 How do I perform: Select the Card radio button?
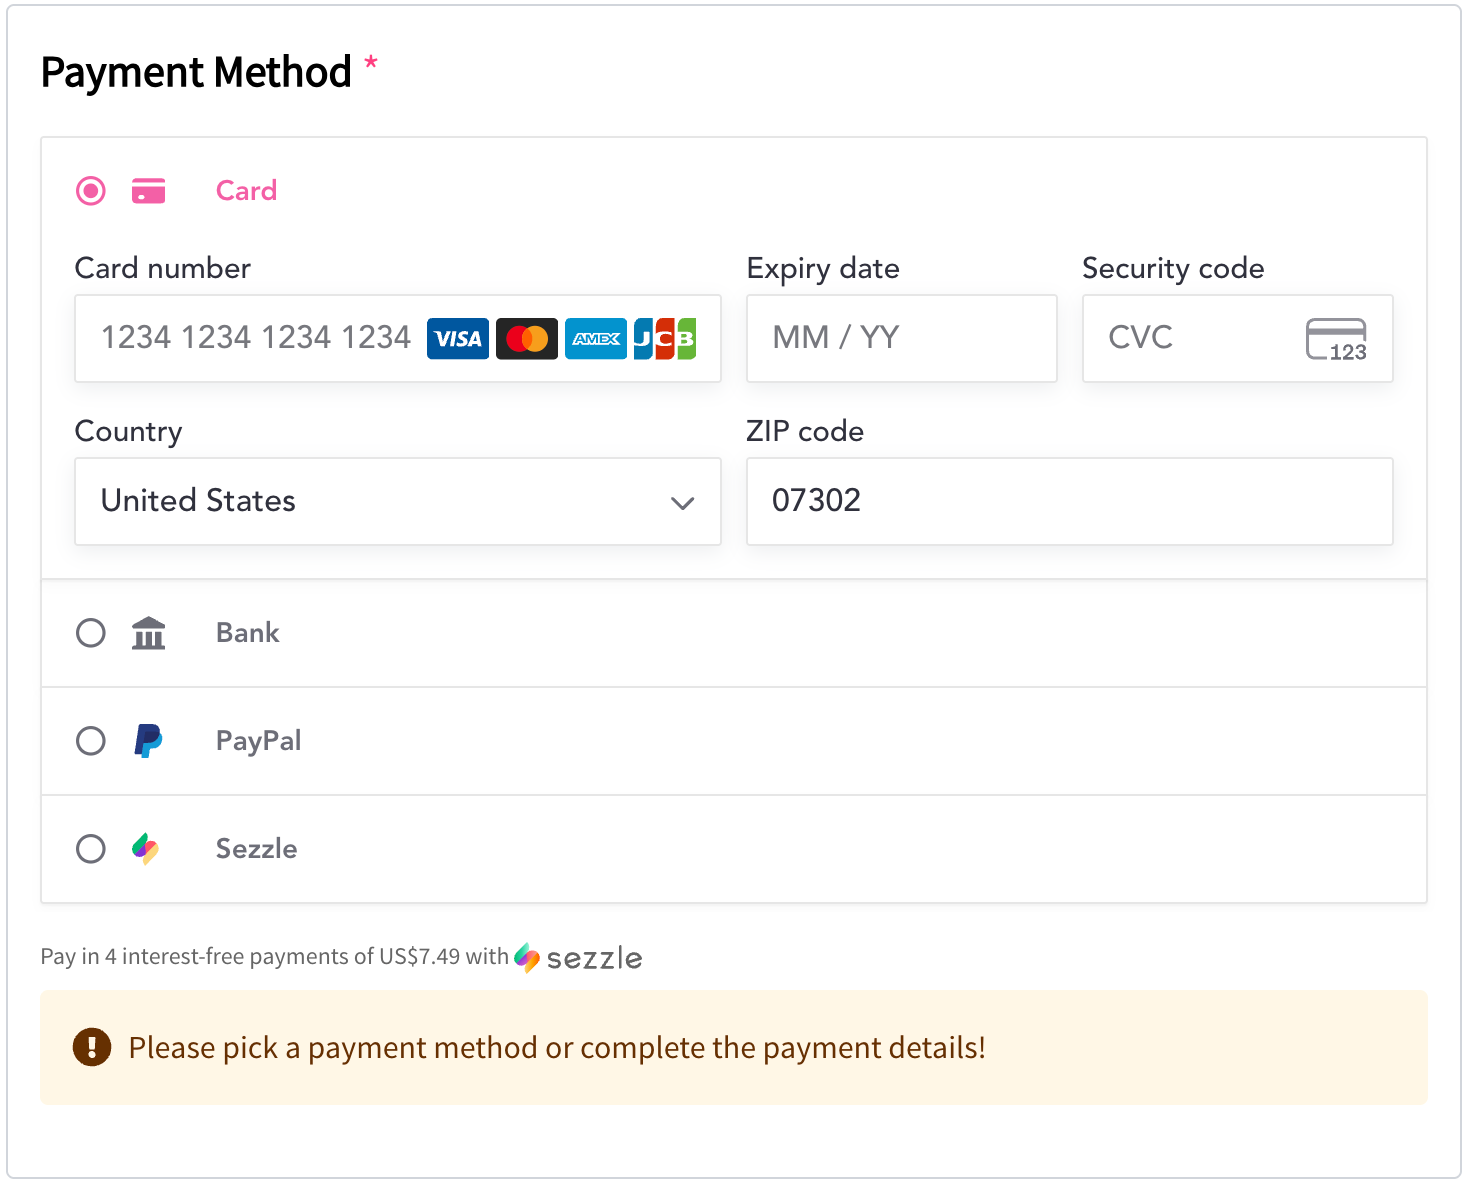(x=91, y=191)
